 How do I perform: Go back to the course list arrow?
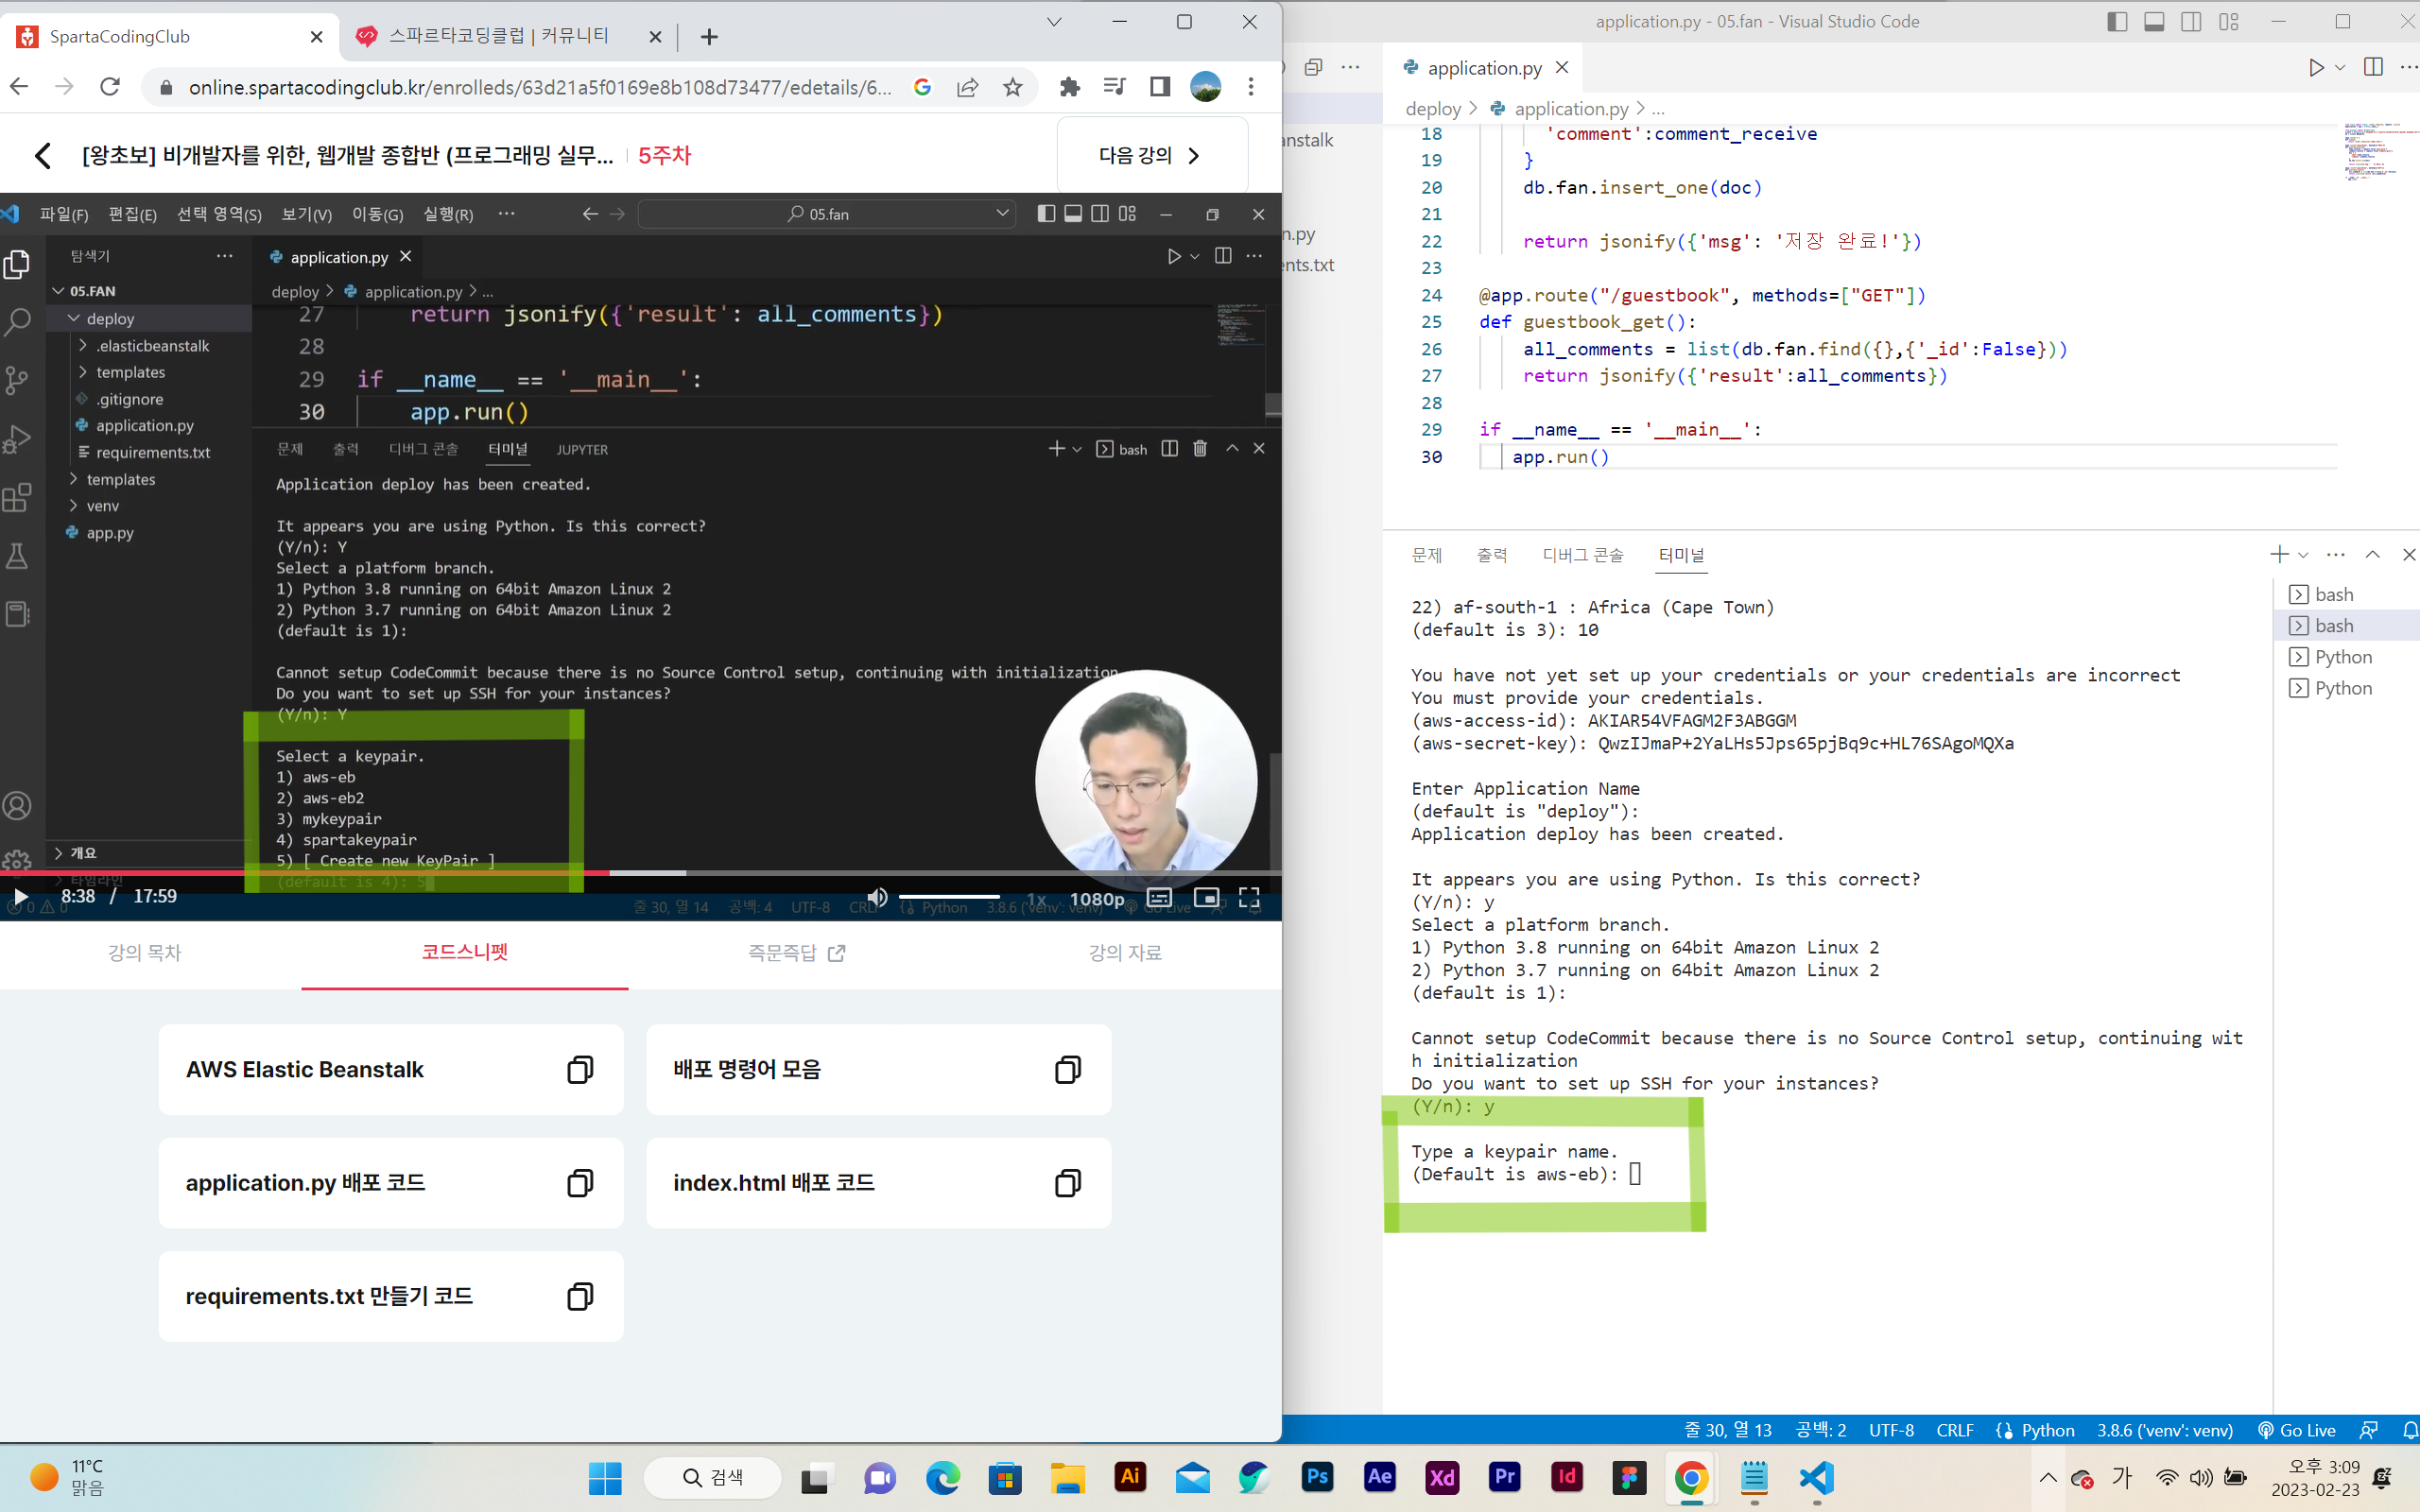(x=42, y=155)
